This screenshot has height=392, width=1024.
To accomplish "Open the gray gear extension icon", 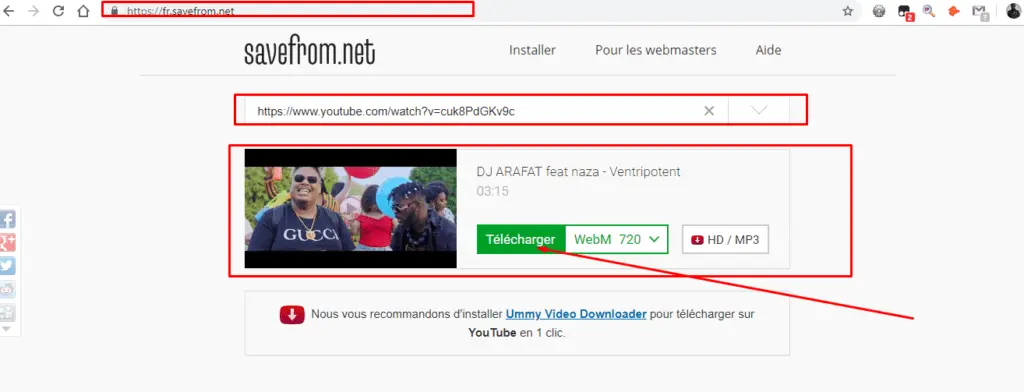I will (x=879, y=11).
